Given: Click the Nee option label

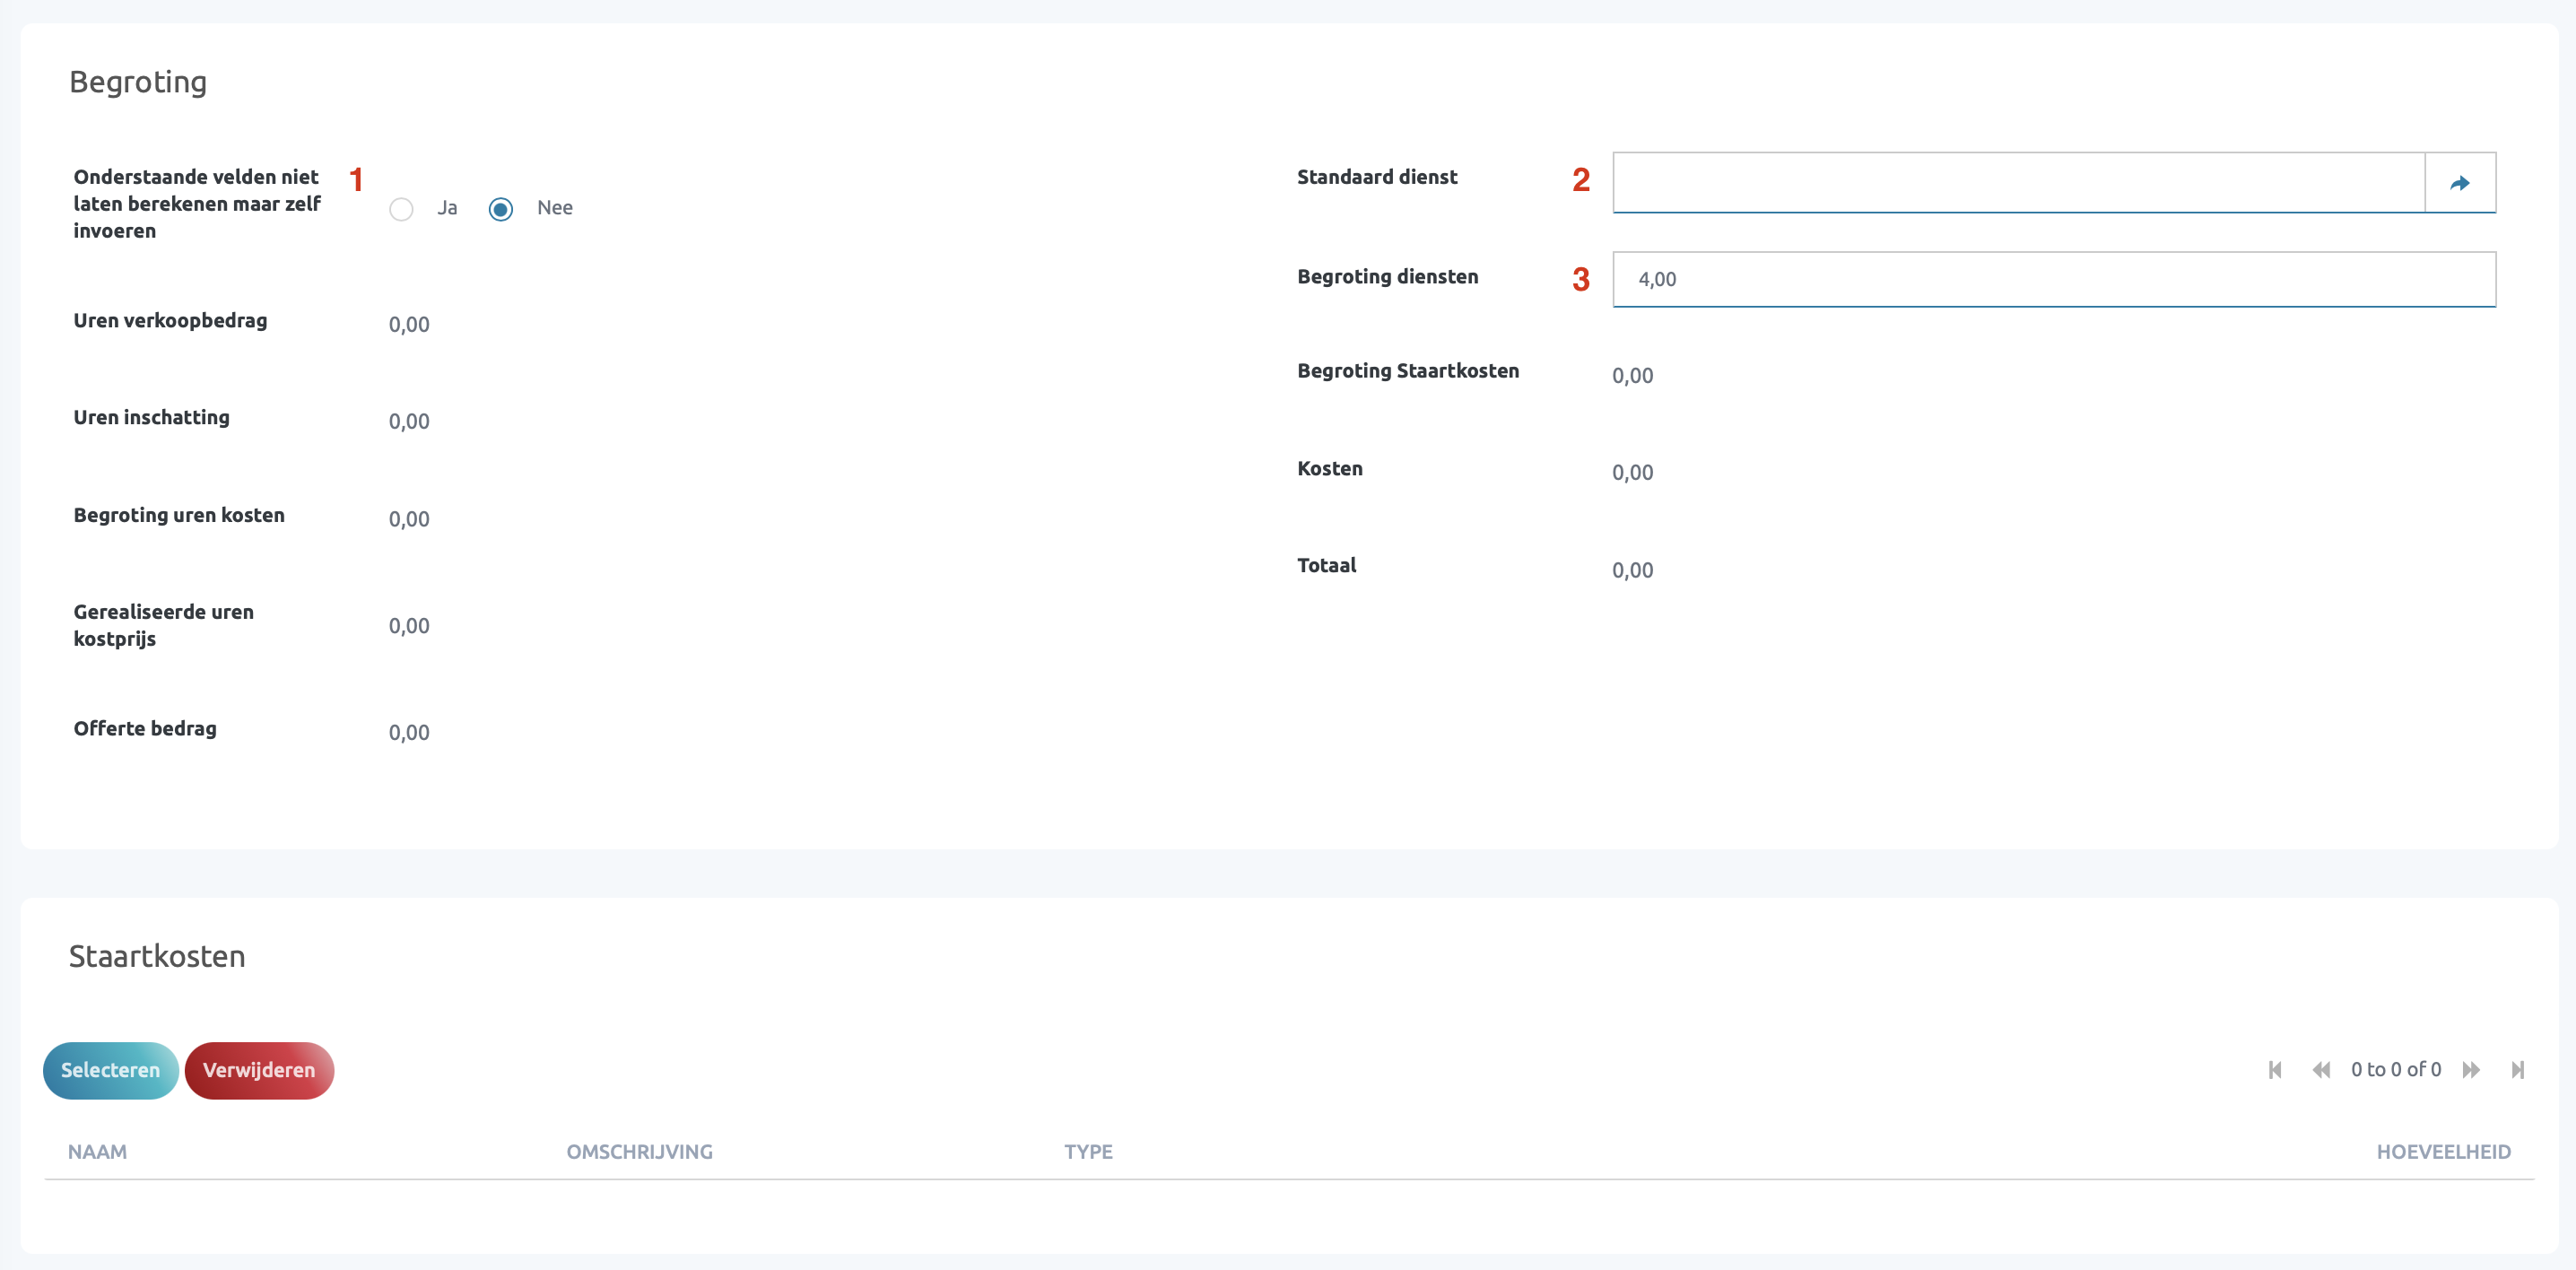Looking at the screenshot, I should 554,208.
